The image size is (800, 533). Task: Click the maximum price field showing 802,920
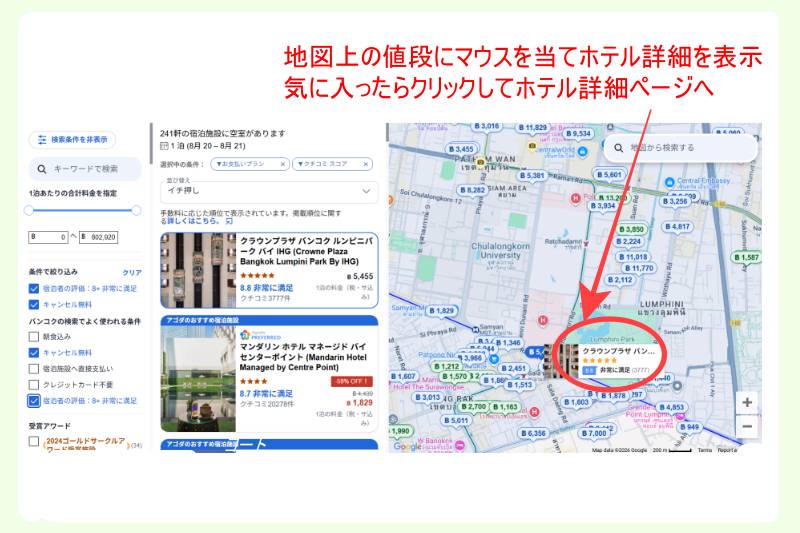(98, 237)
